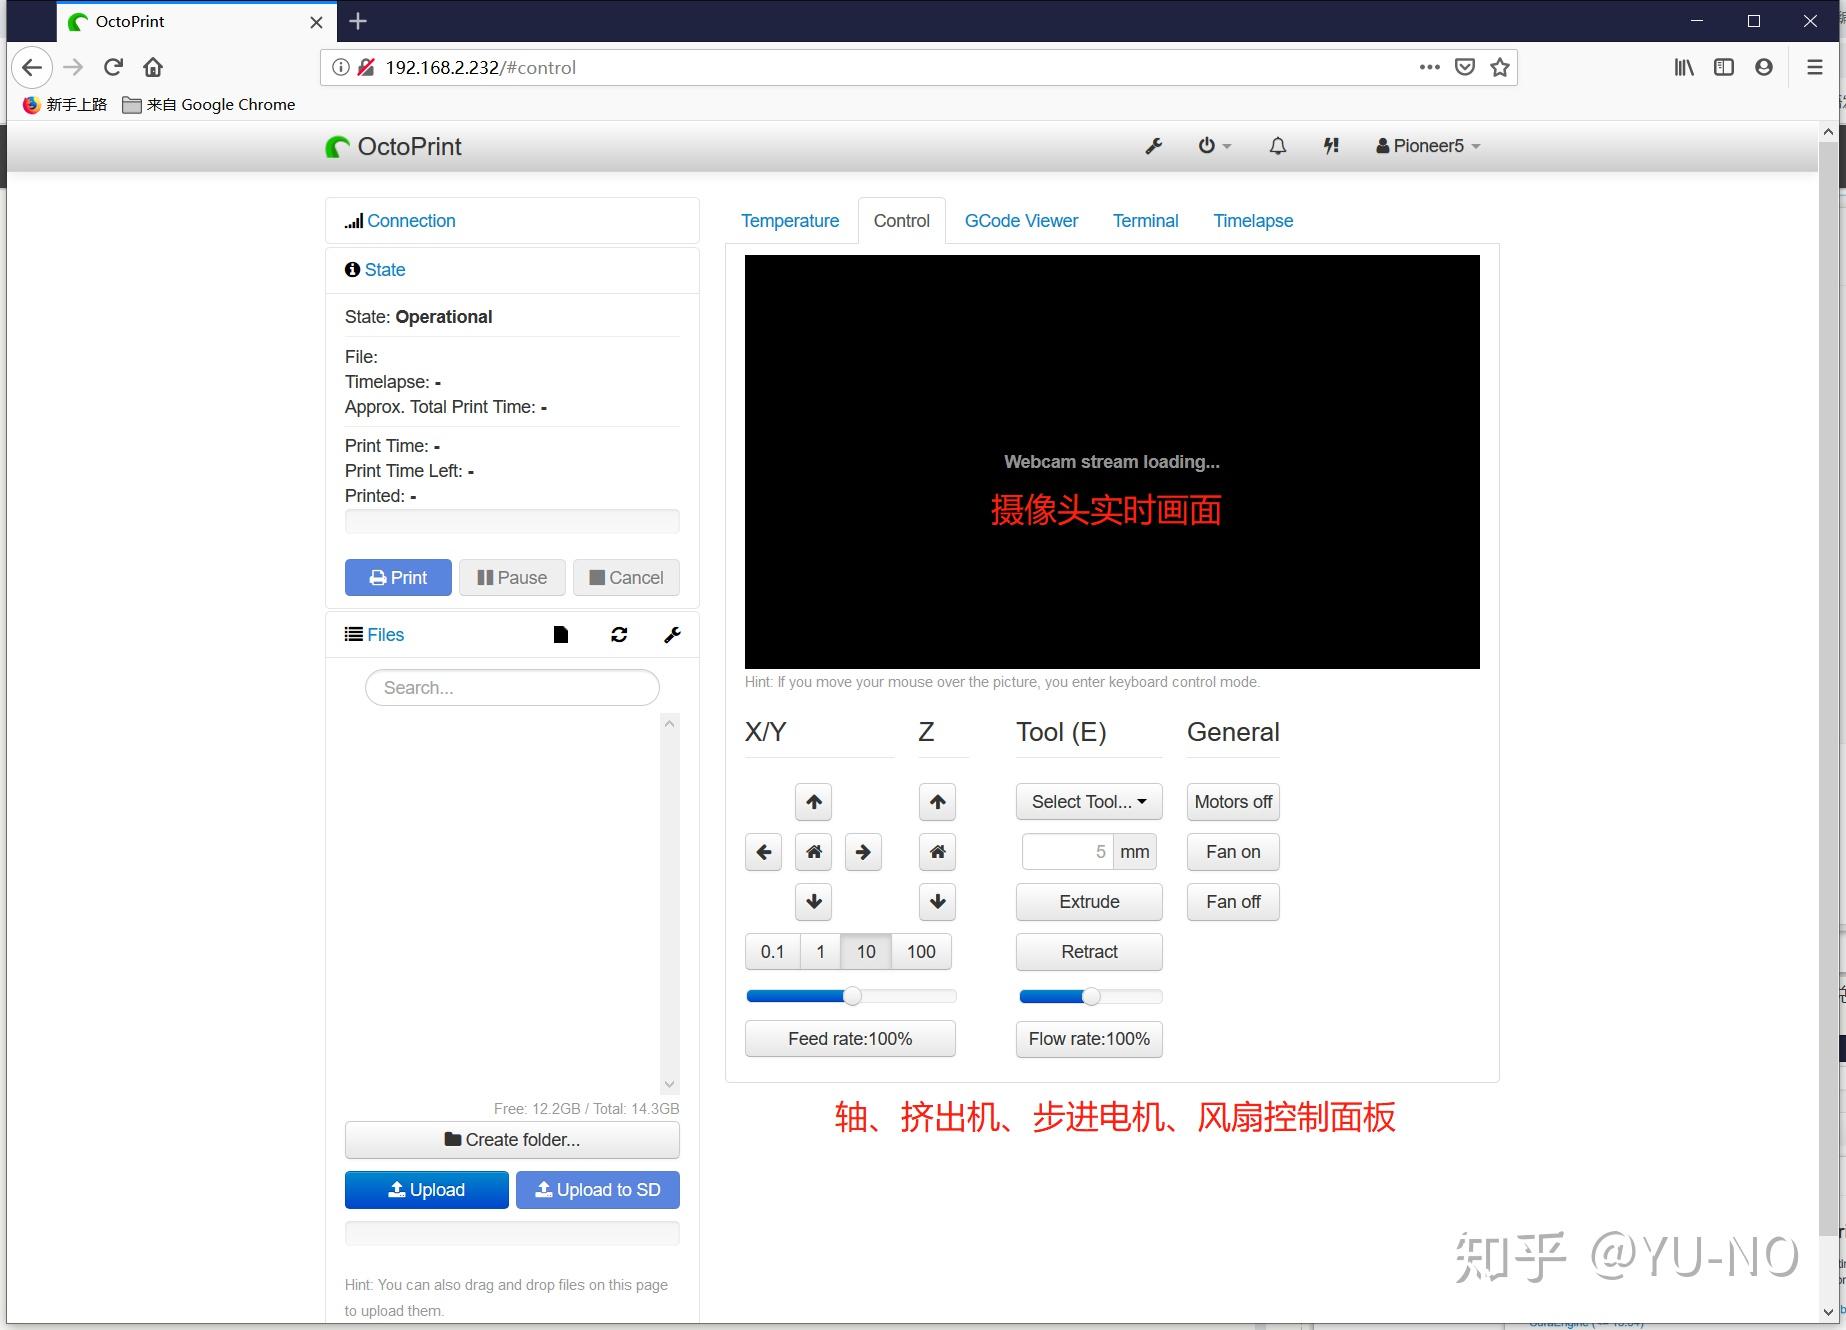
Task: Open file list options via wrench icon
Action: pos(672,634)
